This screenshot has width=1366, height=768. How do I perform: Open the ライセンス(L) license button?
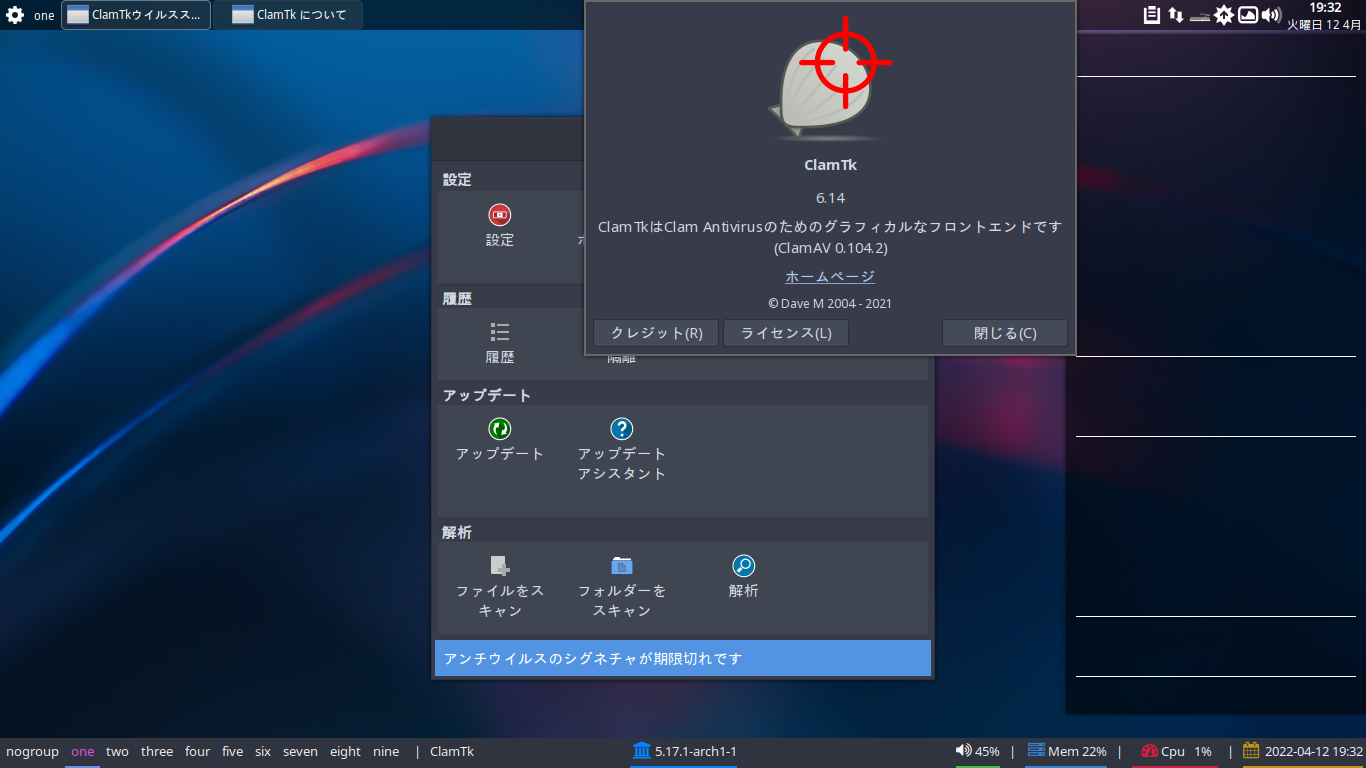pos(786,333)
